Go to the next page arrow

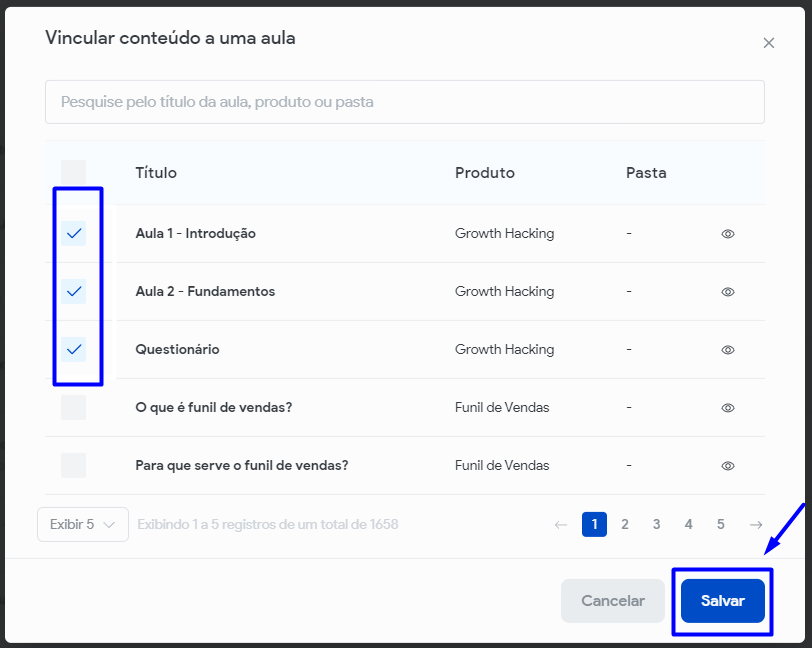tap(756, 524)
